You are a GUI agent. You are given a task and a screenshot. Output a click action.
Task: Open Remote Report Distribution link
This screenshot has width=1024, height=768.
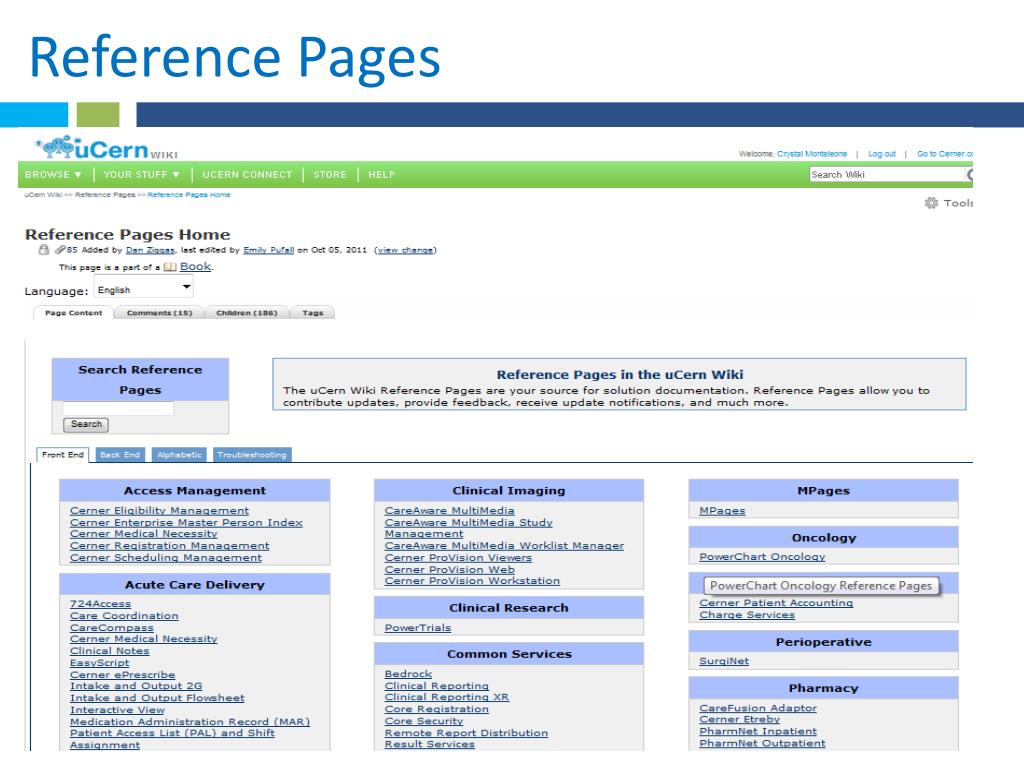(x=466, y=733)
